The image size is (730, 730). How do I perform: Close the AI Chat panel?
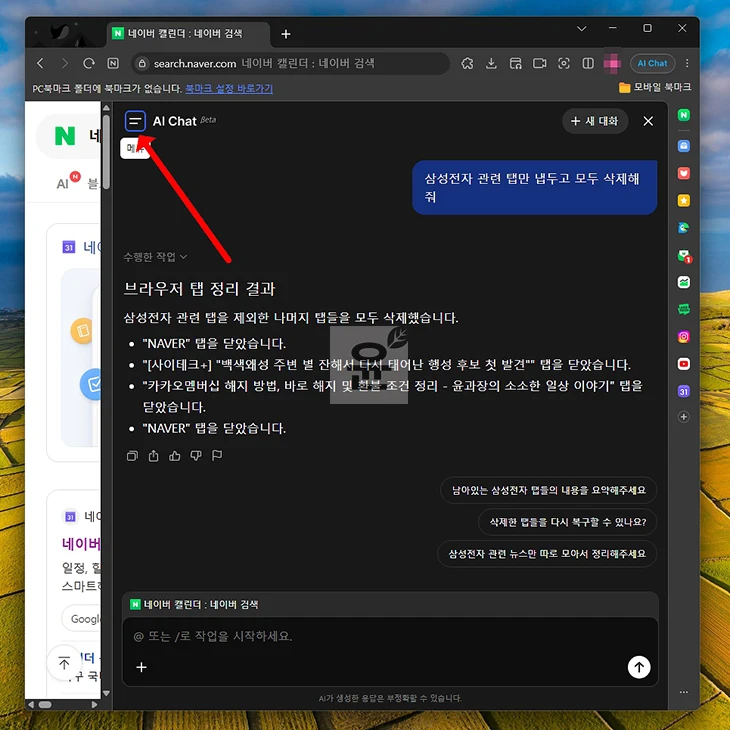pos(648,121)
